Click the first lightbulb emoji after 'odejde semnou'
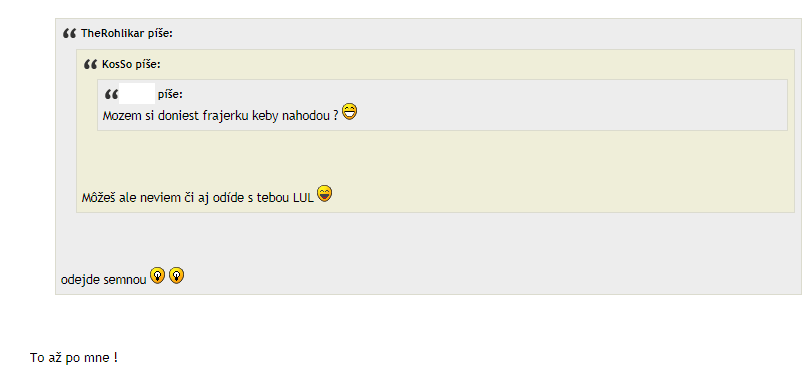This screenshot has height=370, width=805. pos(158,276)
